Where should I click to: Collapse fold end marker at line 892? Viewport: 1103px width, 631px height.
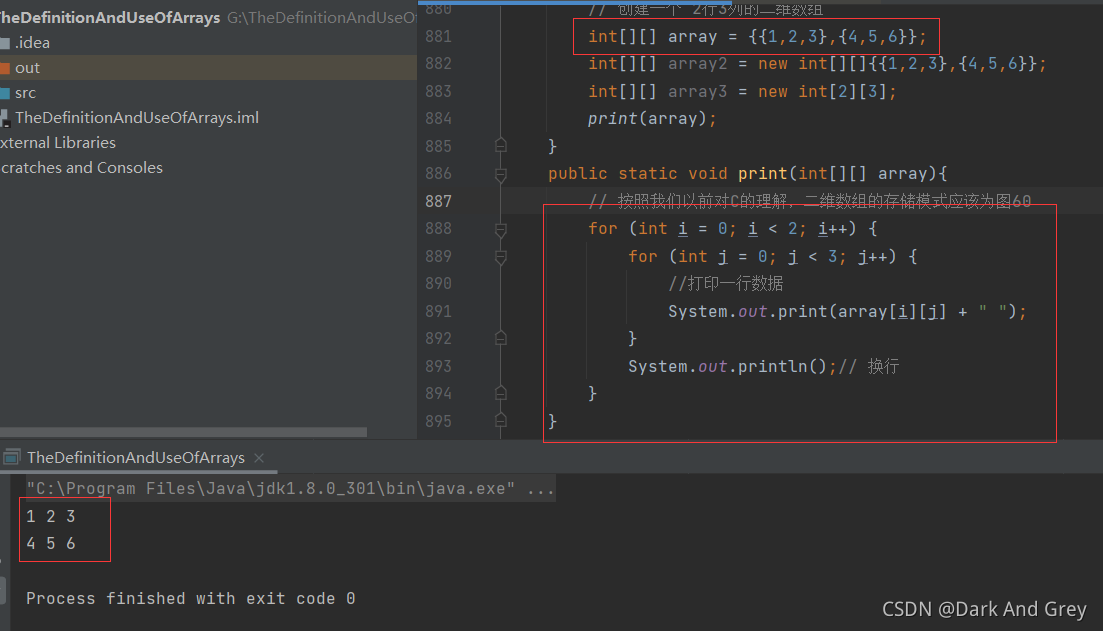501,338
